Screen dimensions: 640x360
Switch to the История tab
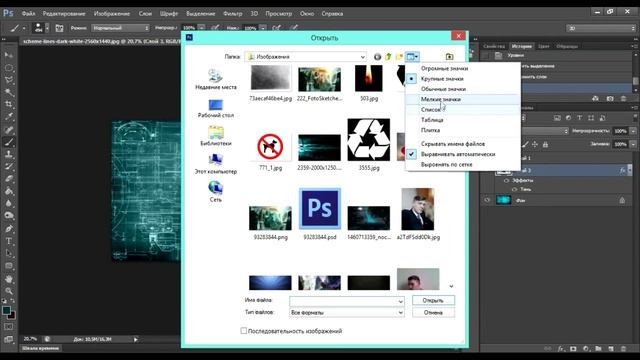521,46
